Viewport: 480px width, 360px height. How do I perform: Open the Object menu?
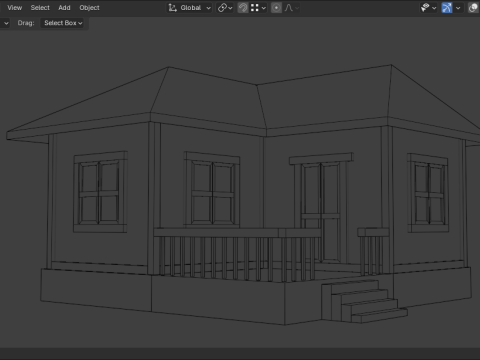[89, 8]
